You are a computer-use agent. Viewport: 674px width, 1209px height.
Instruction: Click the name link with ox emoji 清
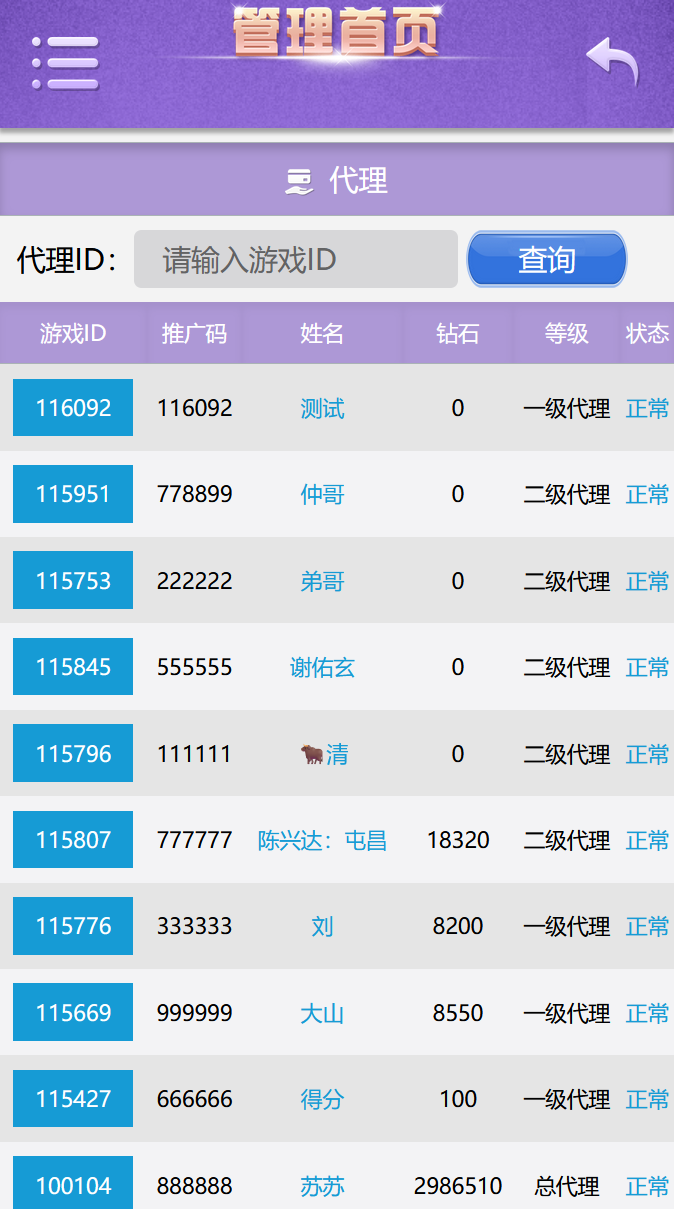tap(324, 754)
